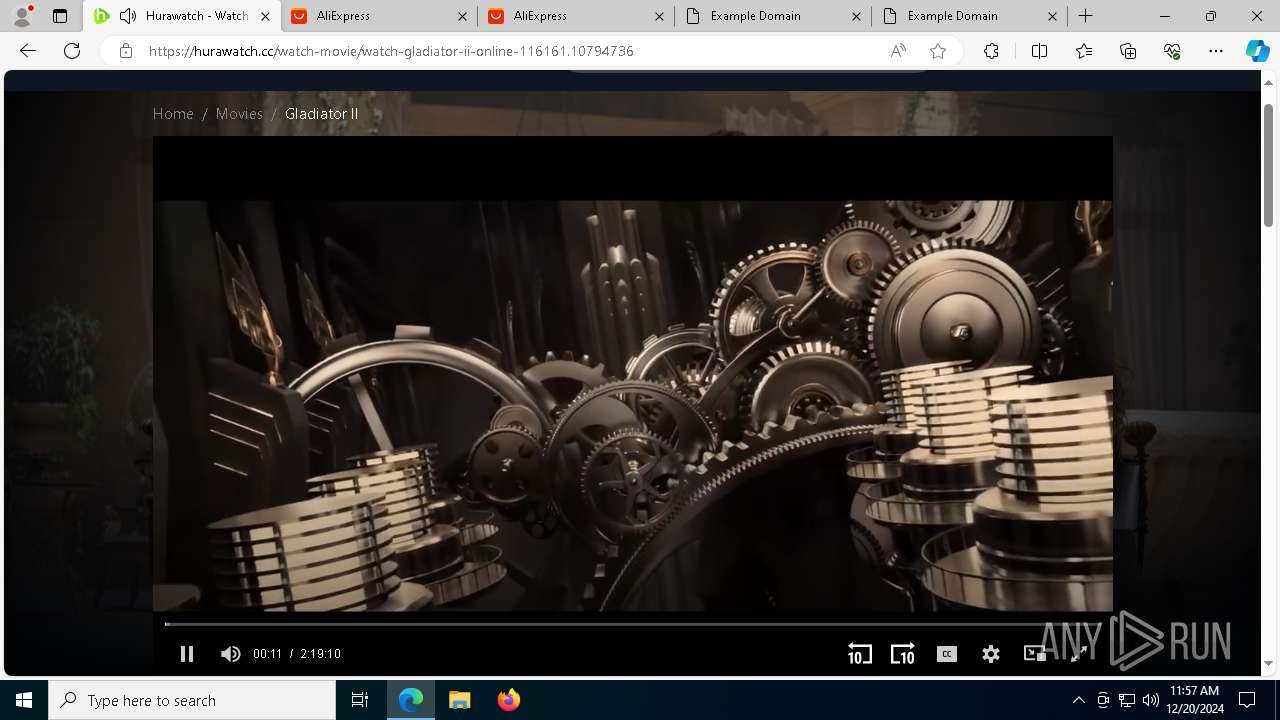Skip forward 10 seconds
This screenshot has height=720, width=1280.
click(902, 654)
